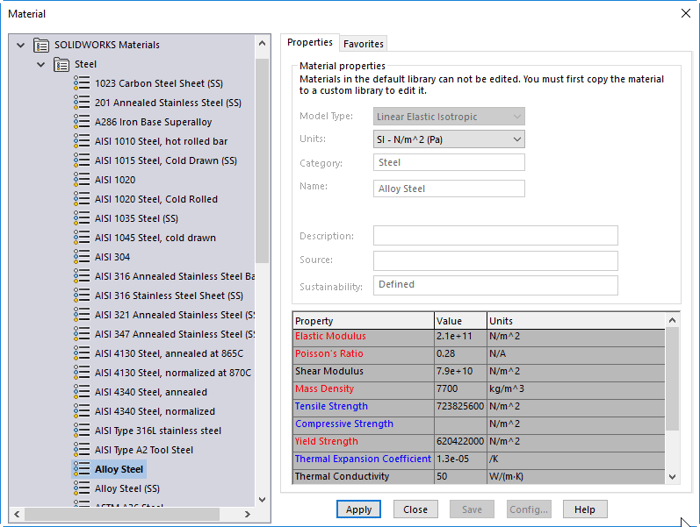Collapse the SOLIDWORKS Materials tree node
The height and width of the screenshot is (527, 700).
(21, 45)
